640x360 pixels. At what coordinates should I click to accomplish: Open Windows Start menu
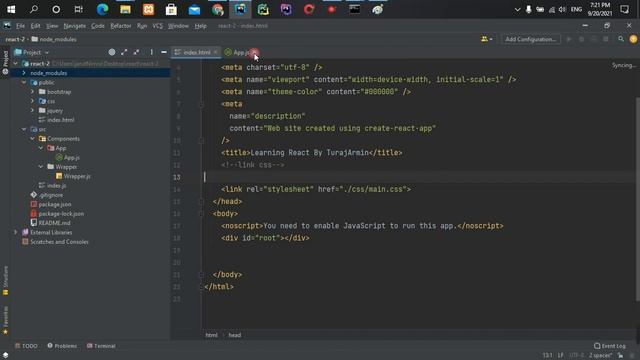point(11,9)
